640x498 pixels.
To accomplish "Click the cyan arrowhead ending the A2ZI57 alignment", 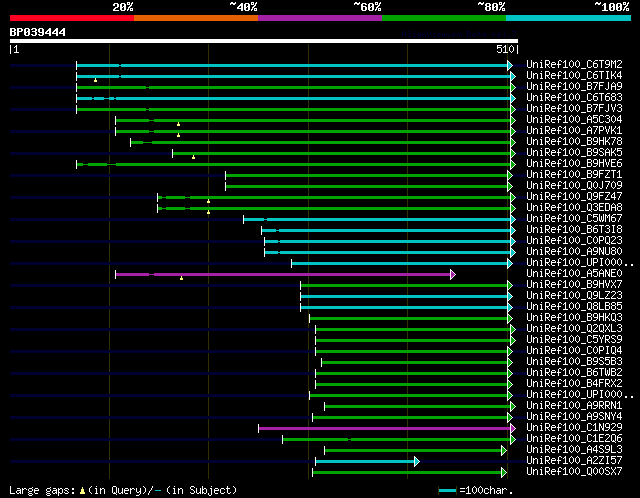I will tap(417, 461).
